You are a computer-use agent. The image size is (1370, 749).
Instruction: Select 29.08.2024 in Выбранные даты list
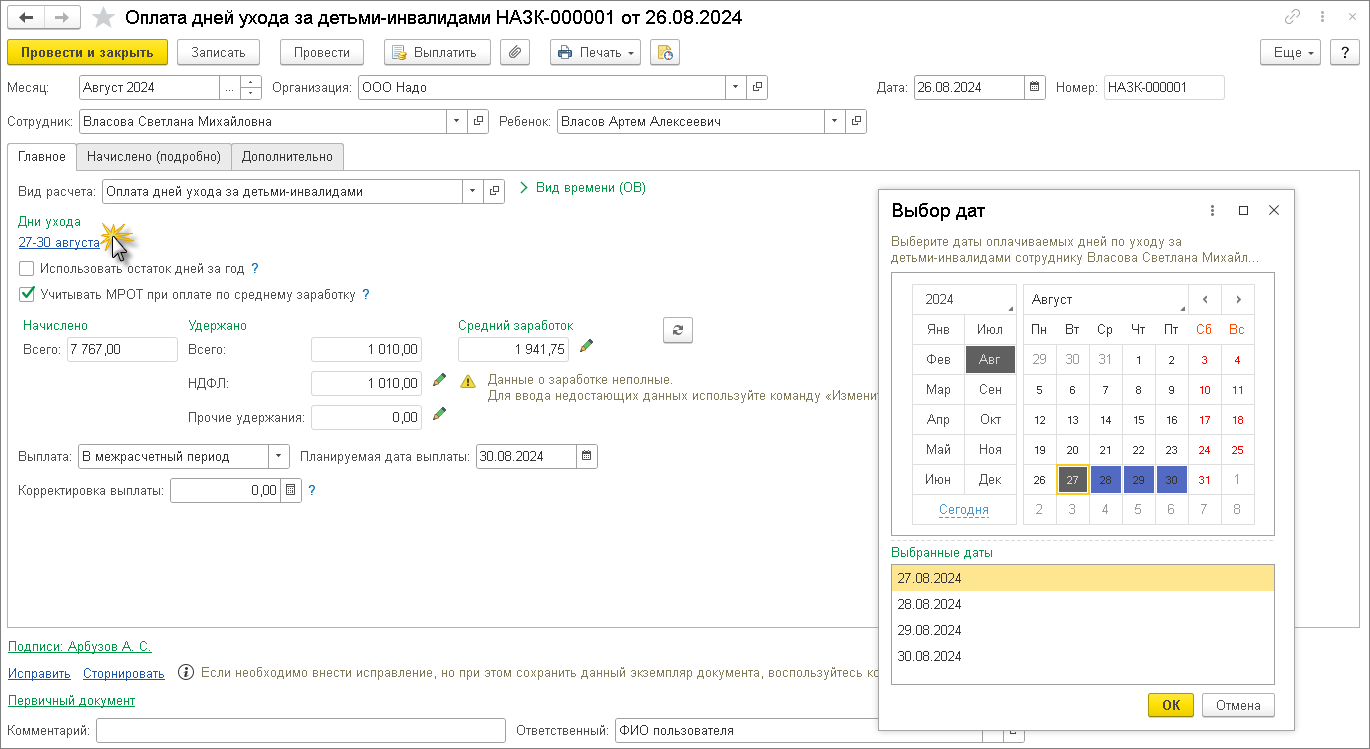[x=1082, y=630]
